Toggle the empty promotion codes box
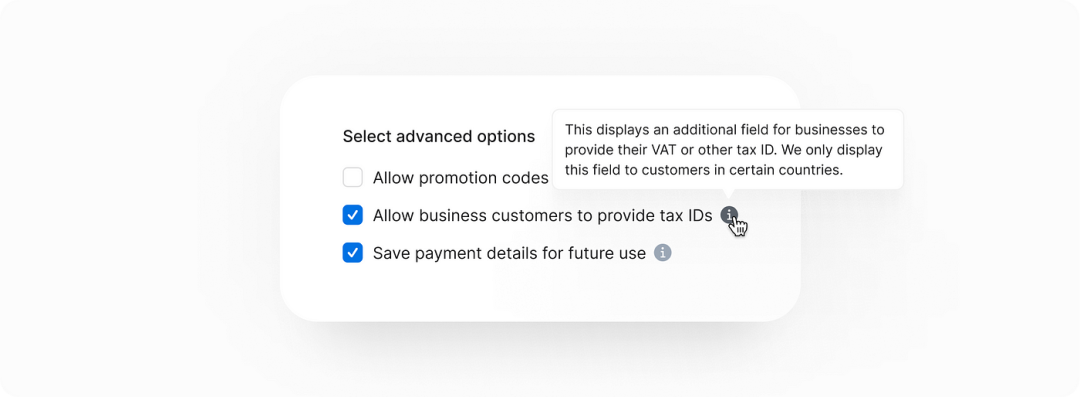 (x=353, y=178)
